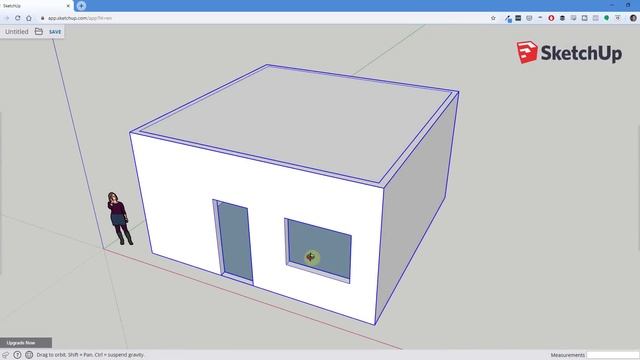Click the lock icon in the address bar
This screenshot has width=640, height=360.
tap(42, 18)
